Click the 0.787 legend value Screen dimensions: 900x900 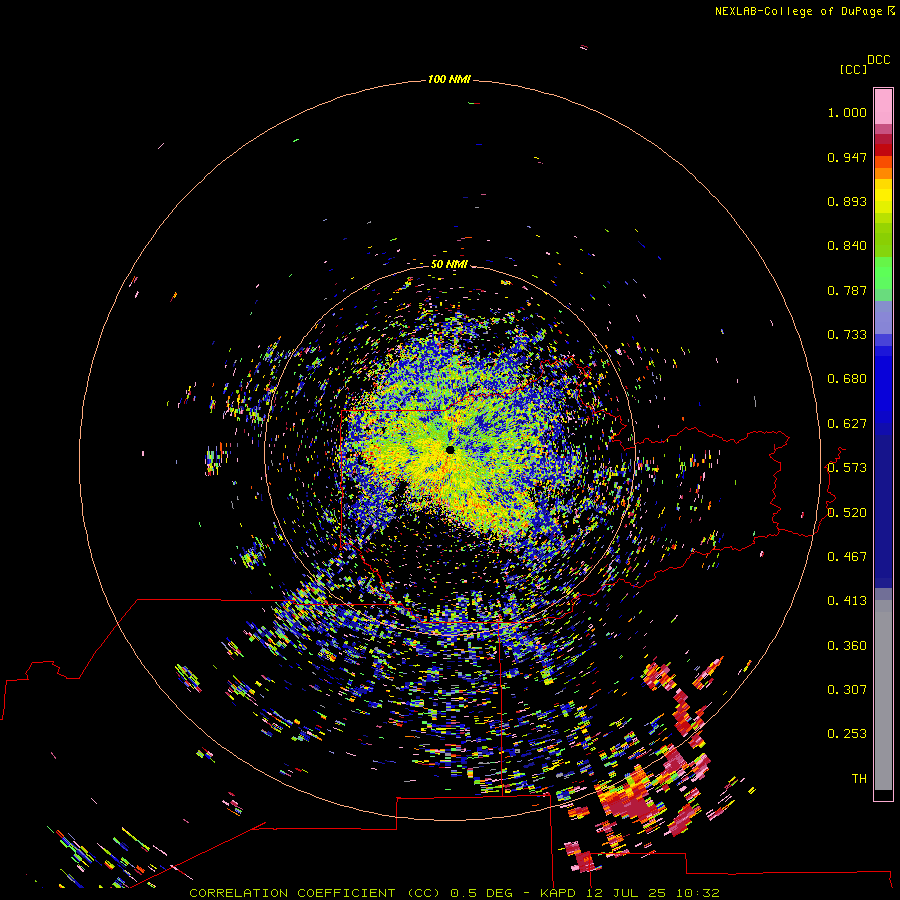pos(847,290)
